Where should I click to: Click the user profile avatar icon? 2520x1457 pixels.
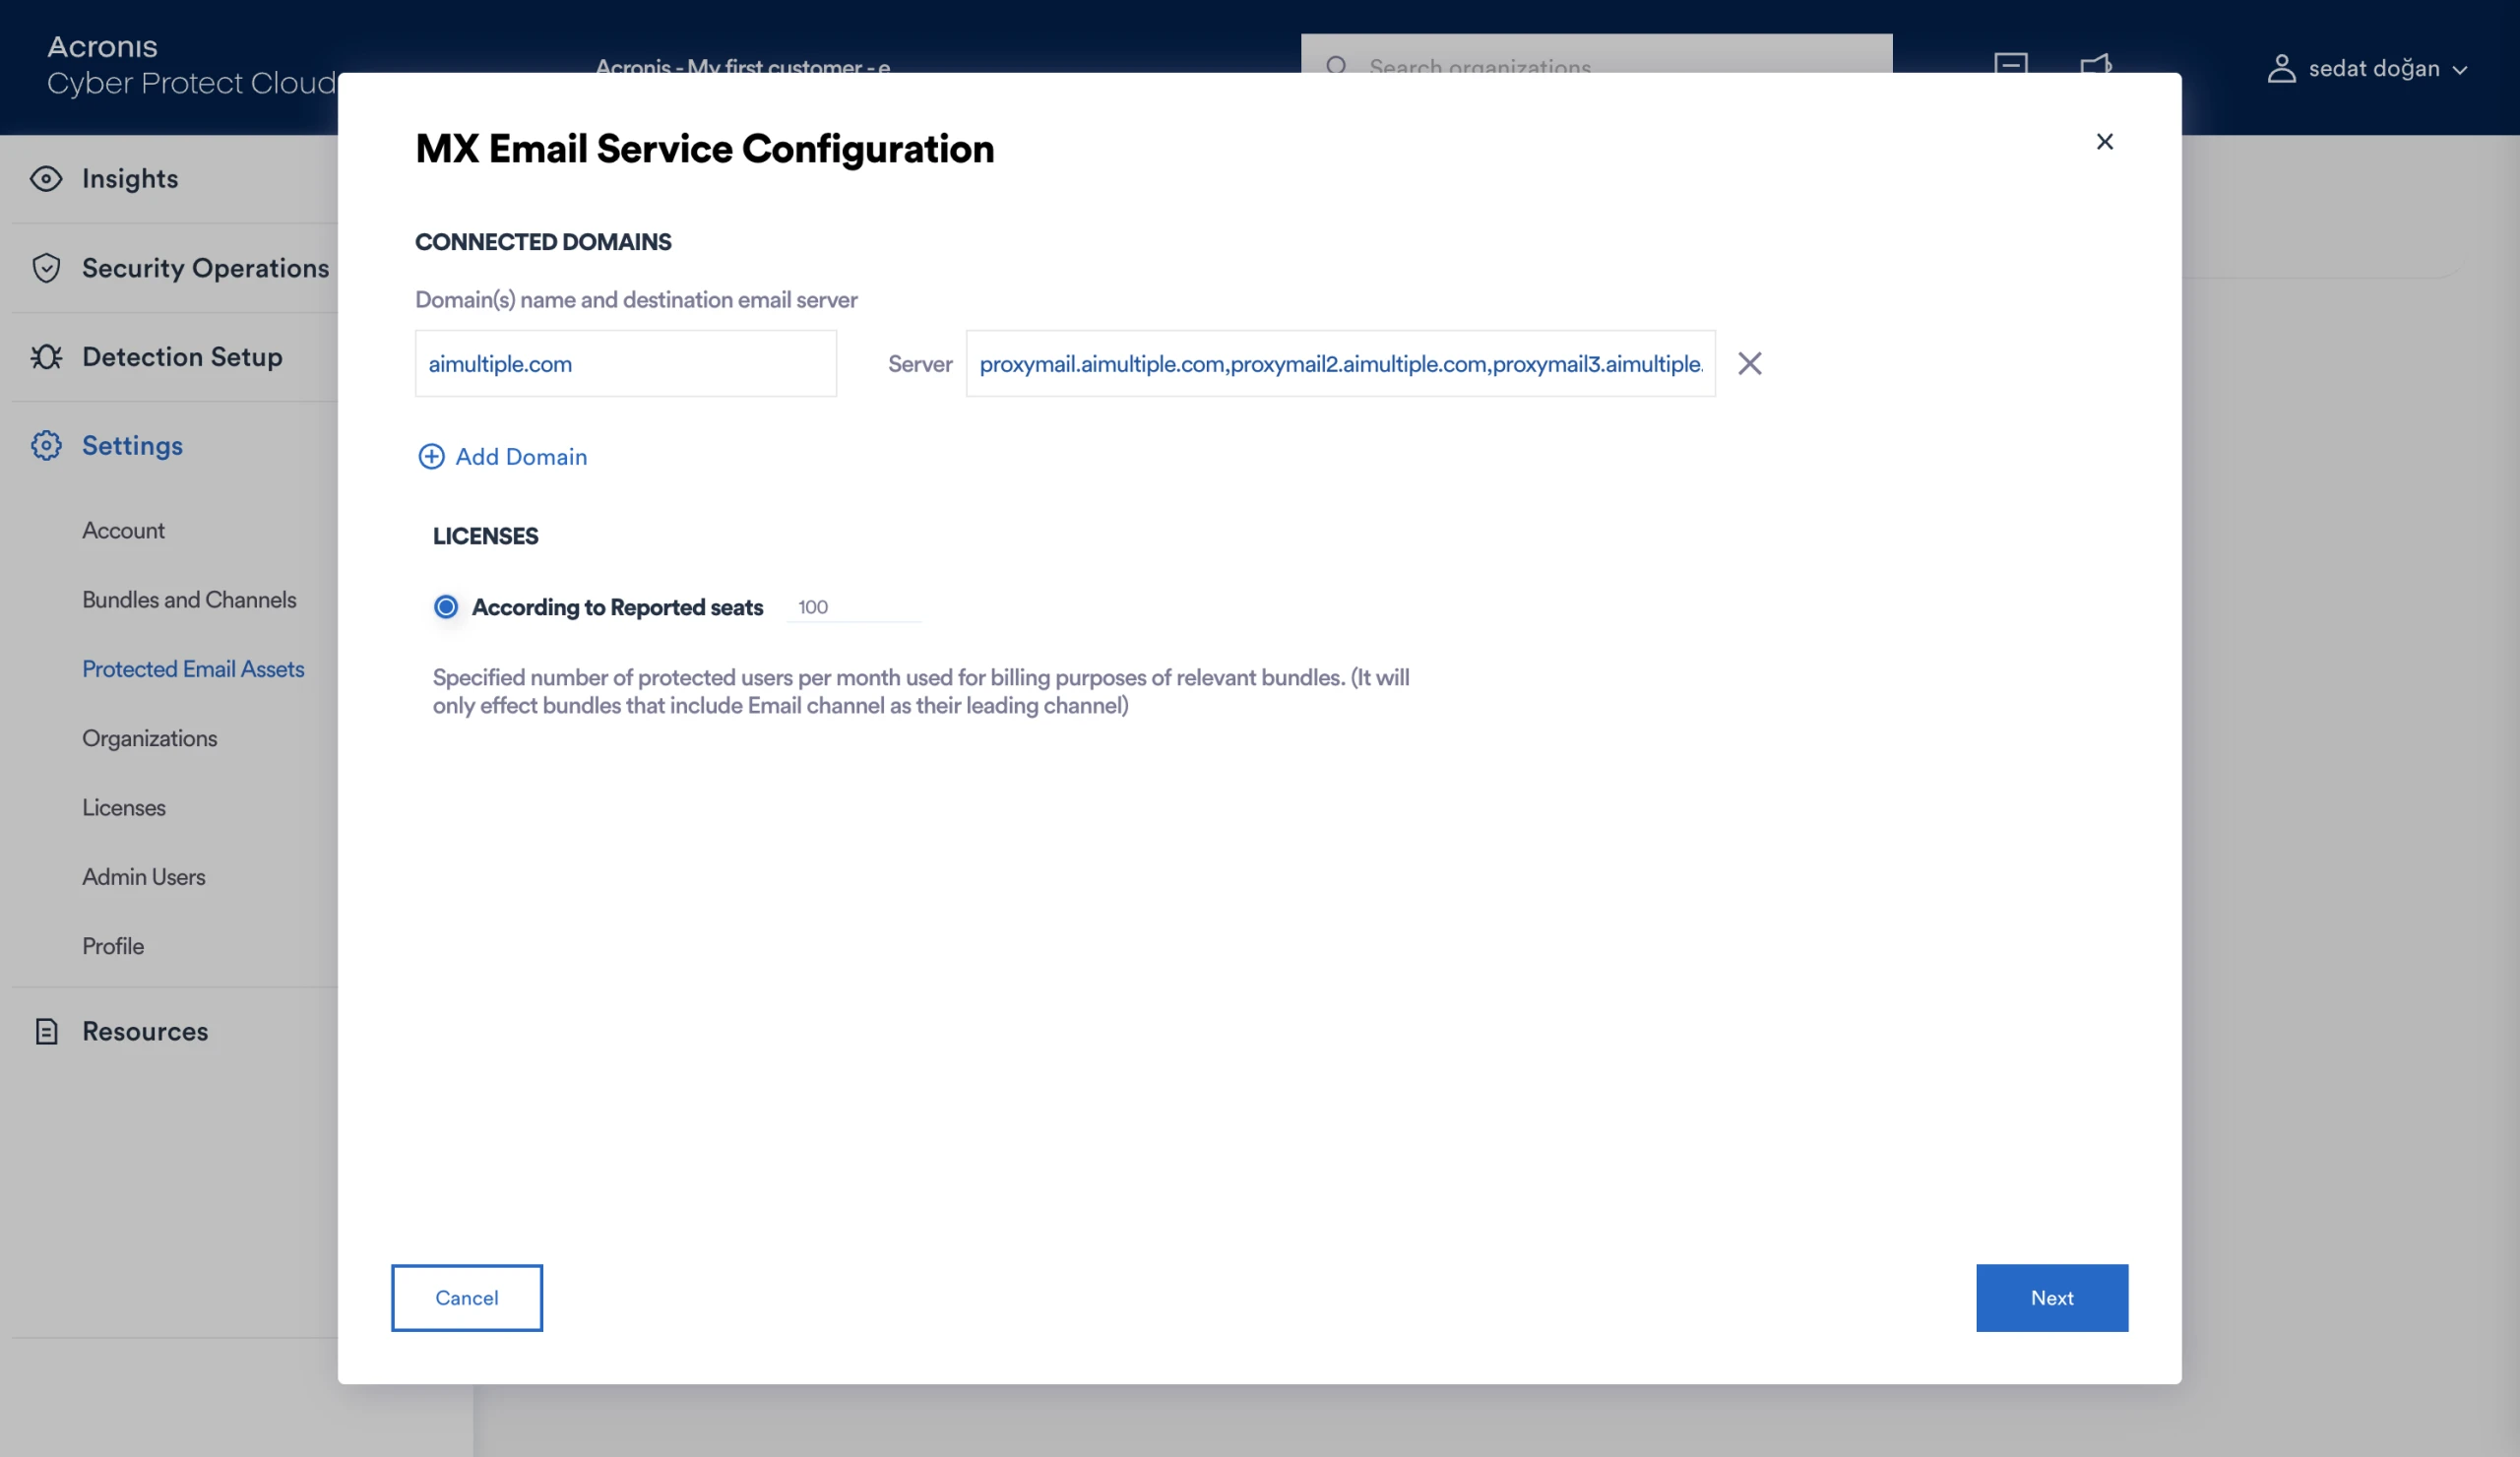[2282, 69]
